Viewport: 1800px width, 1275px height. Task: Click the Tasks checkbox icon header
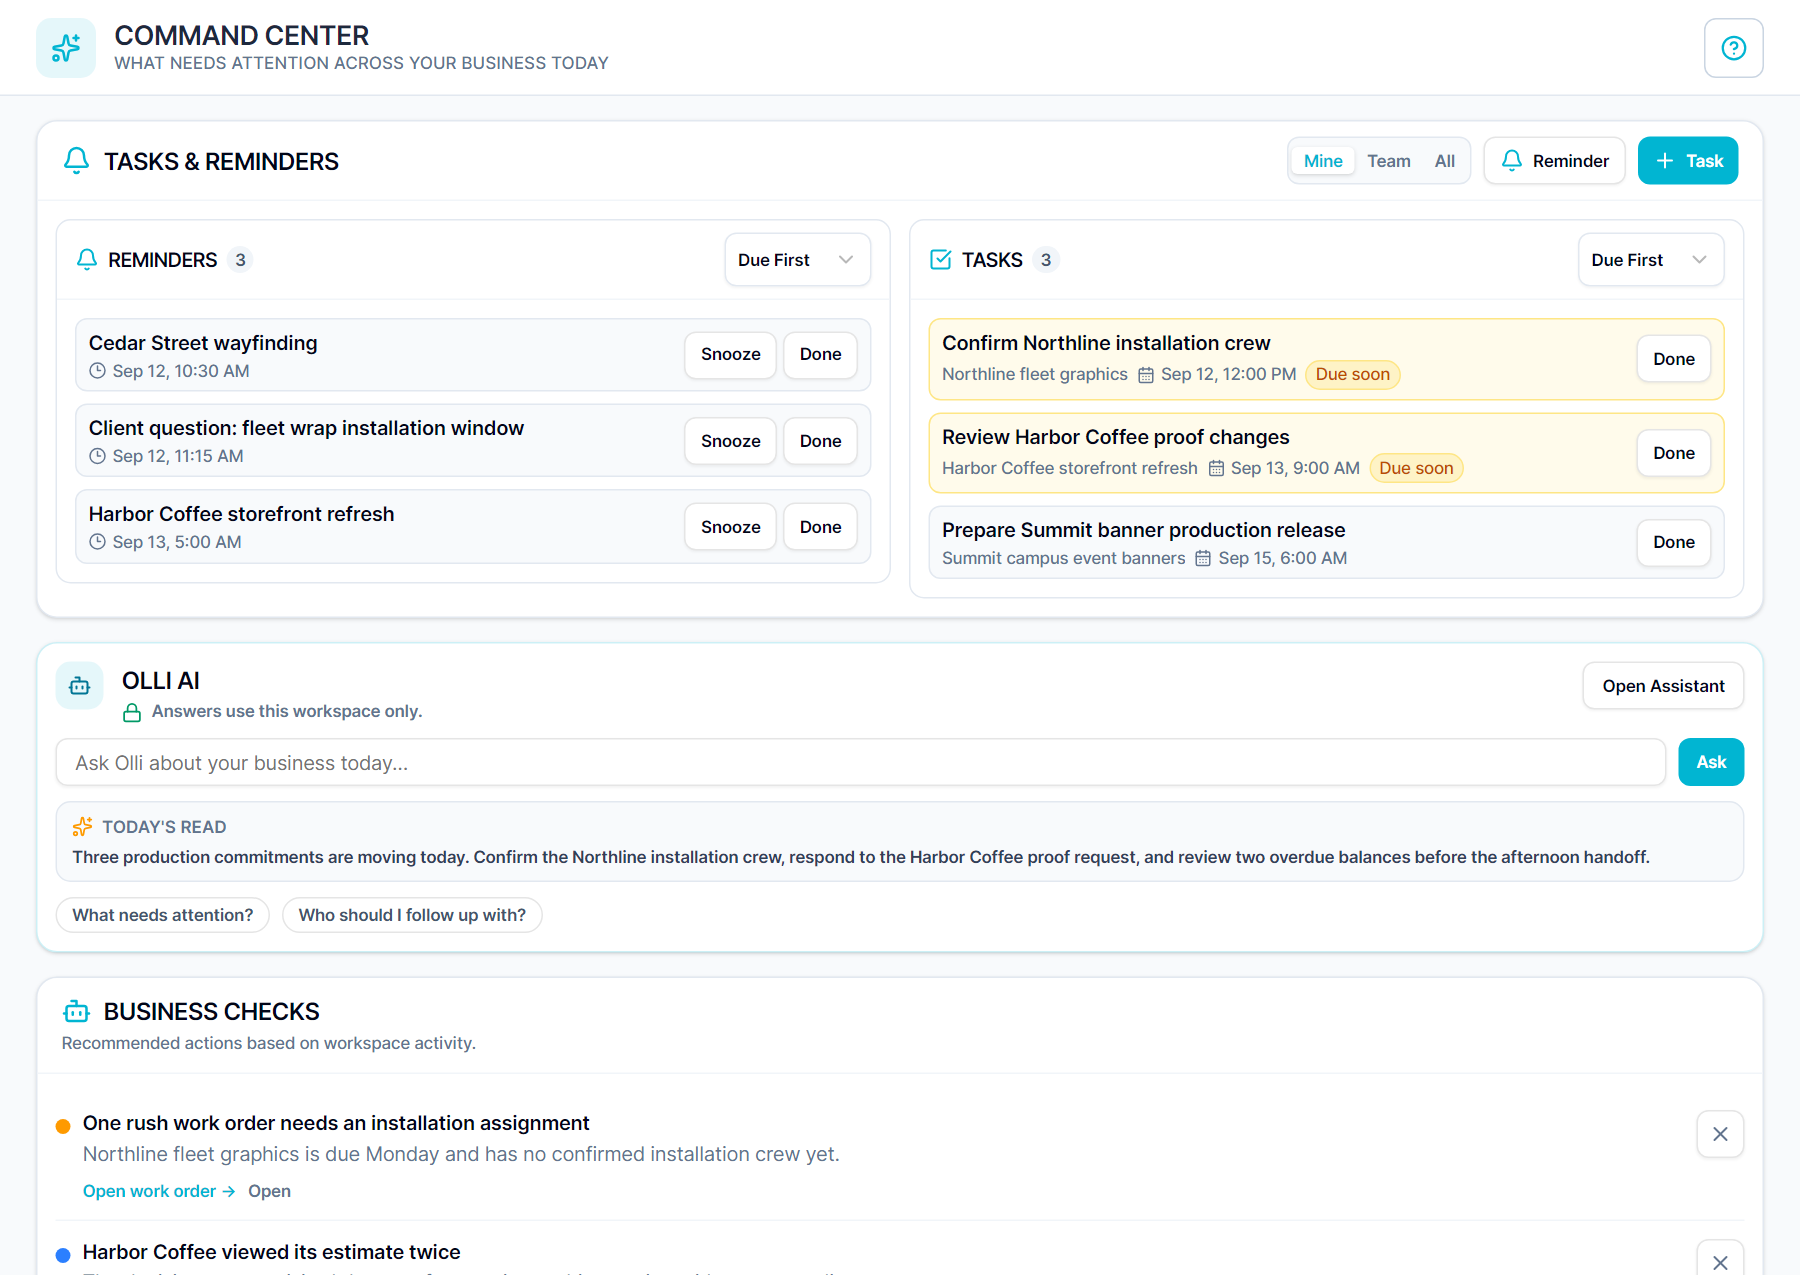[x=941, y=260]
